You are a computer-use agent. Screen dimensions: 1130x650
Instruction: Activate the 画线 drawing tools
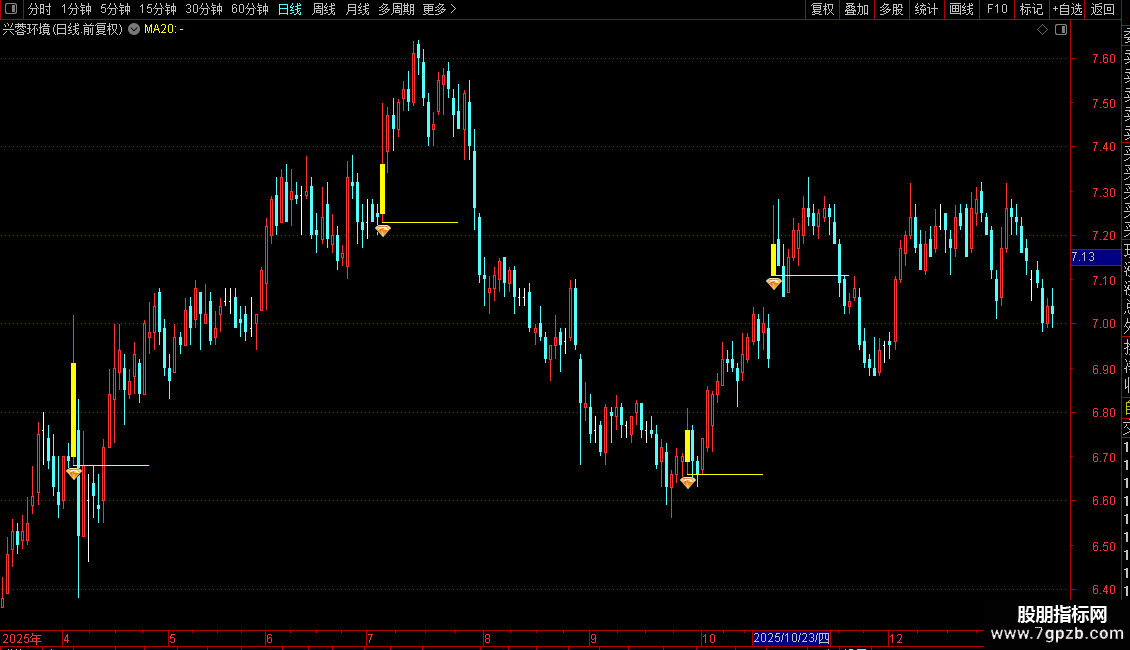(x=961, y=9)
